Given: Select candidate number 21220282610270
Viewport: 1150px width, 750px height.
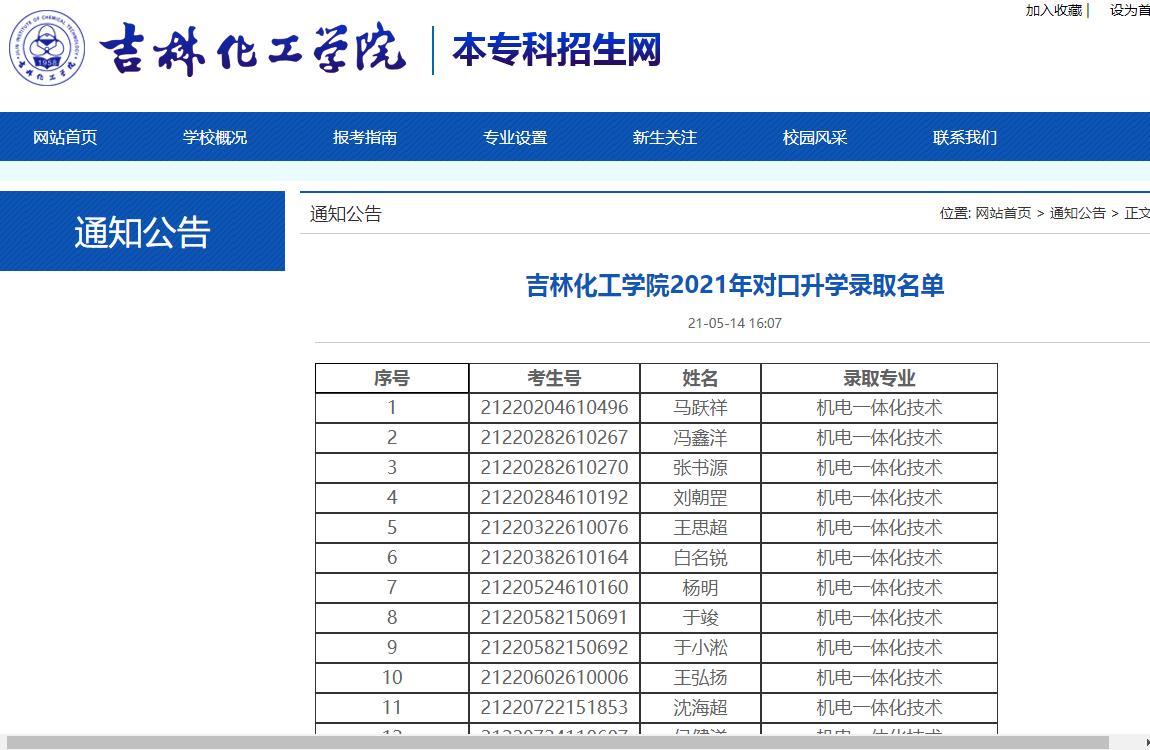Looking at the screenshot, I should click(554, 468).
